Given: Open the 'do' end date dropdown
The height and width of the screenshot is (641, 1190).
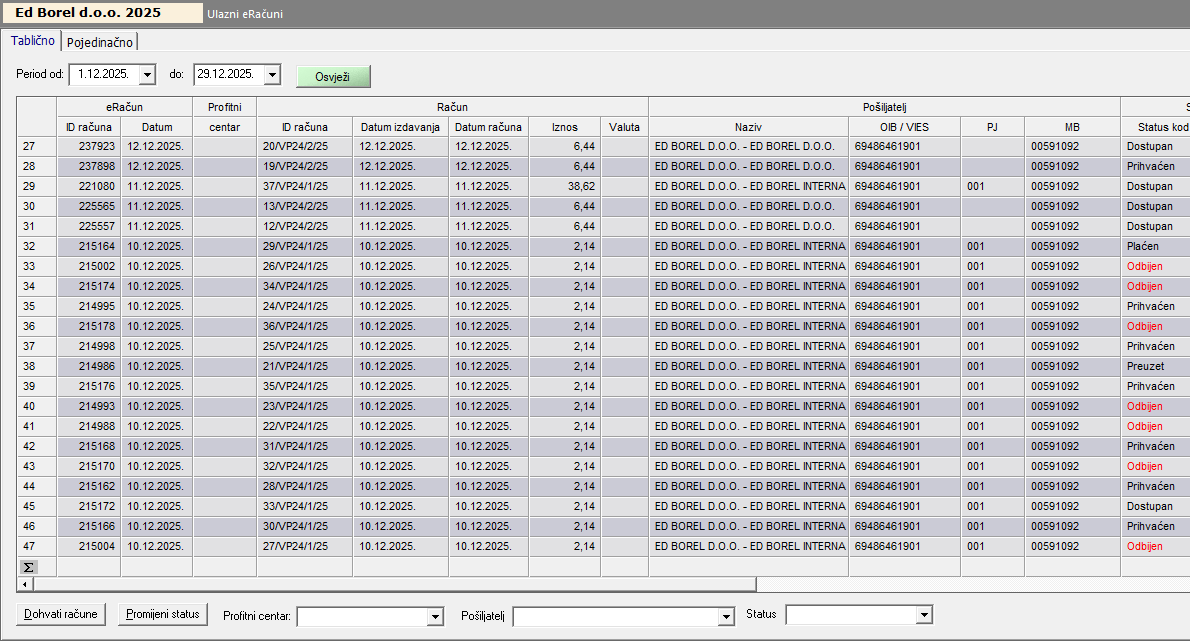Looking at the screenshot, I should (x=273, y=75).
